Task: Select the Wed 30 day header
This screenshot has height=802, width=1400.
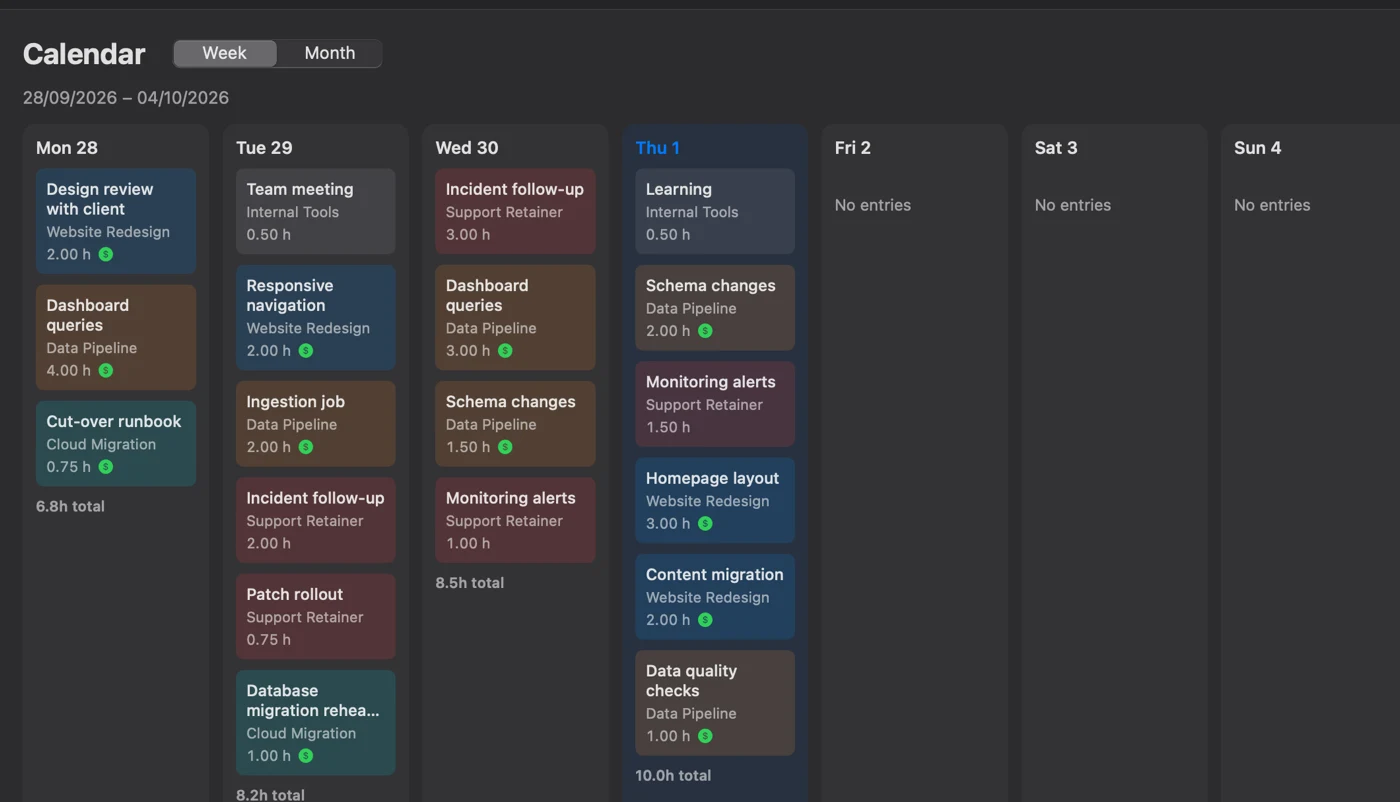Action: (x=467, y=148)
